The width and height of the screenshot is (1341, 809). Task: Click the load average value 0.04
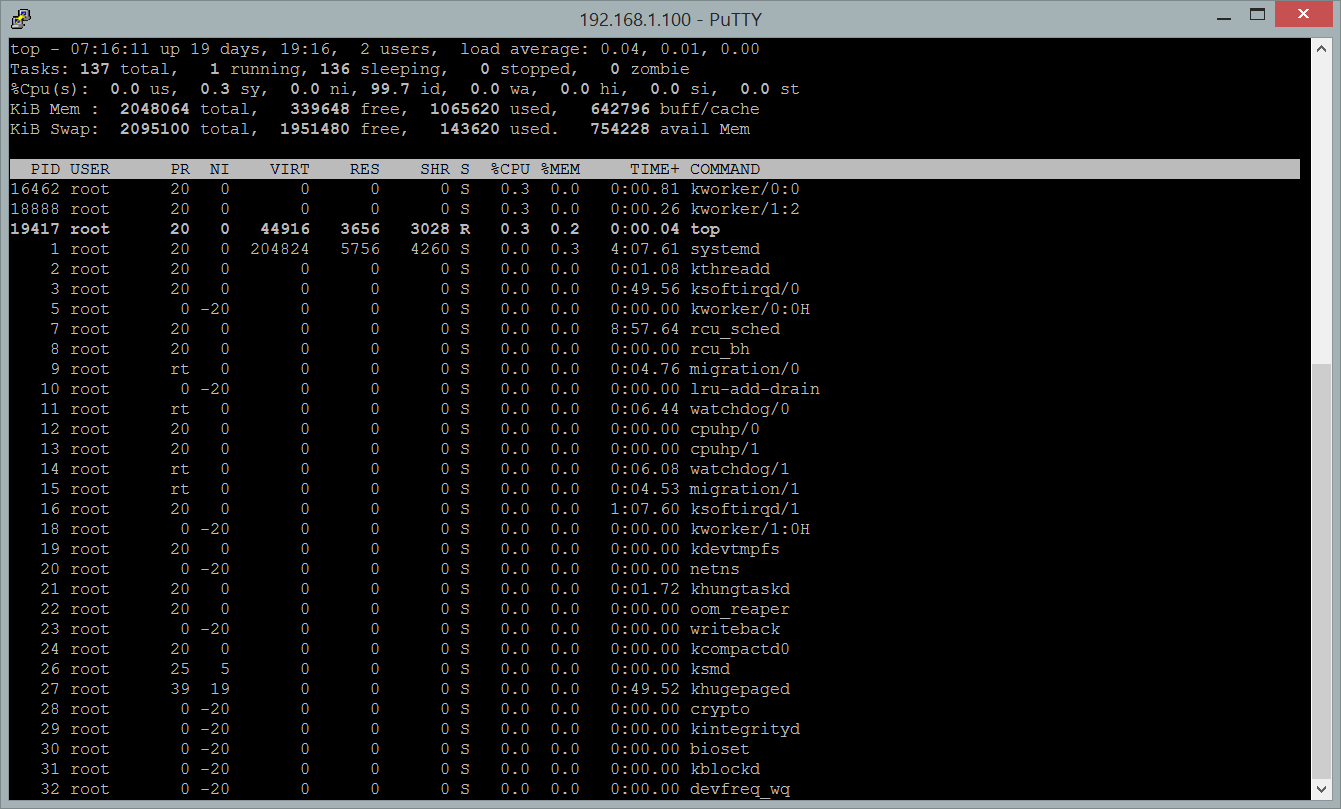pos(620,49)
